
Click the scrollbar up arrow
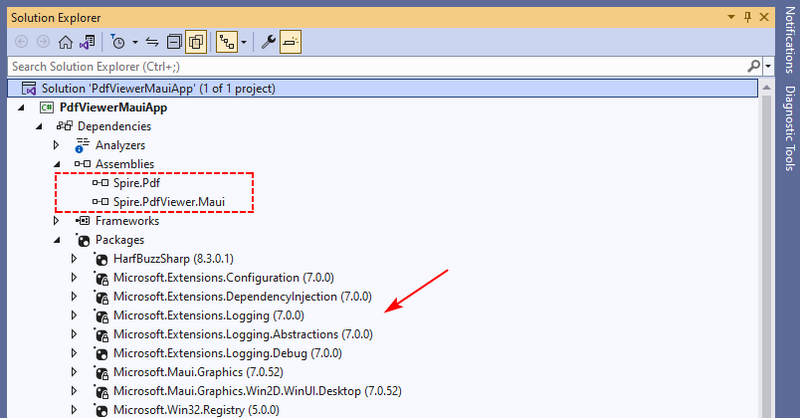coord(766,88)
